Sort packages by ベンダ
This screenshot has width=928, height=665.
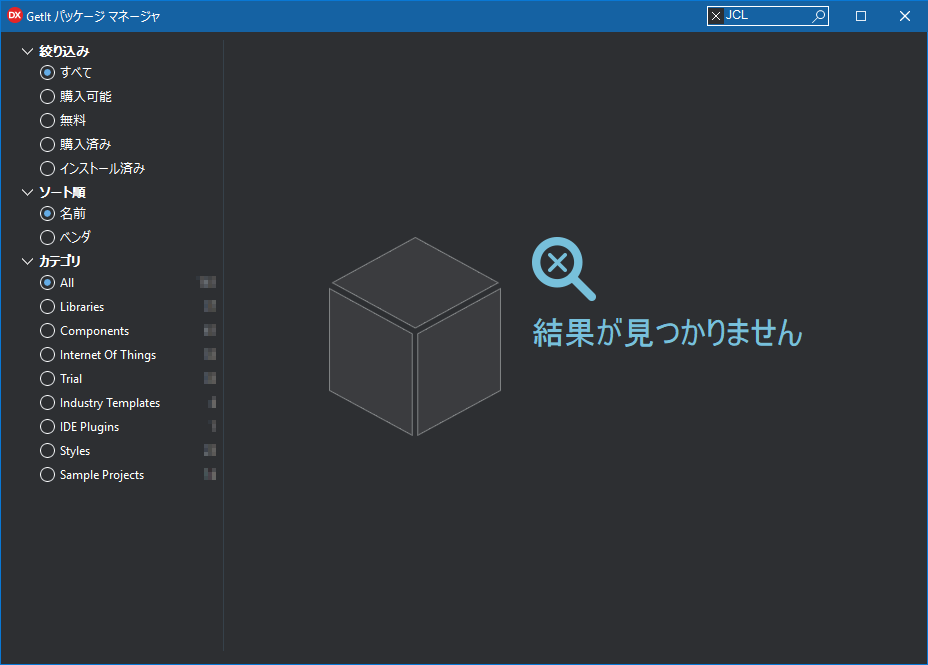(47, 237)
